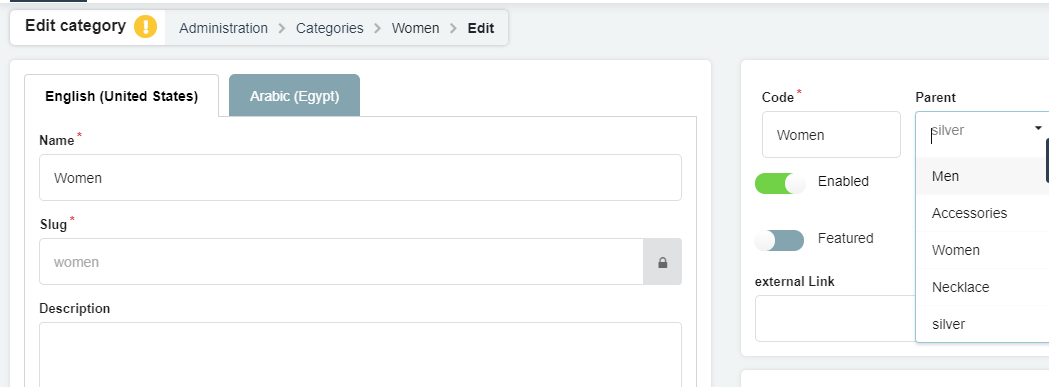1049x387 pixels.
Task: Click the Code input field
Action: (832, 135)
